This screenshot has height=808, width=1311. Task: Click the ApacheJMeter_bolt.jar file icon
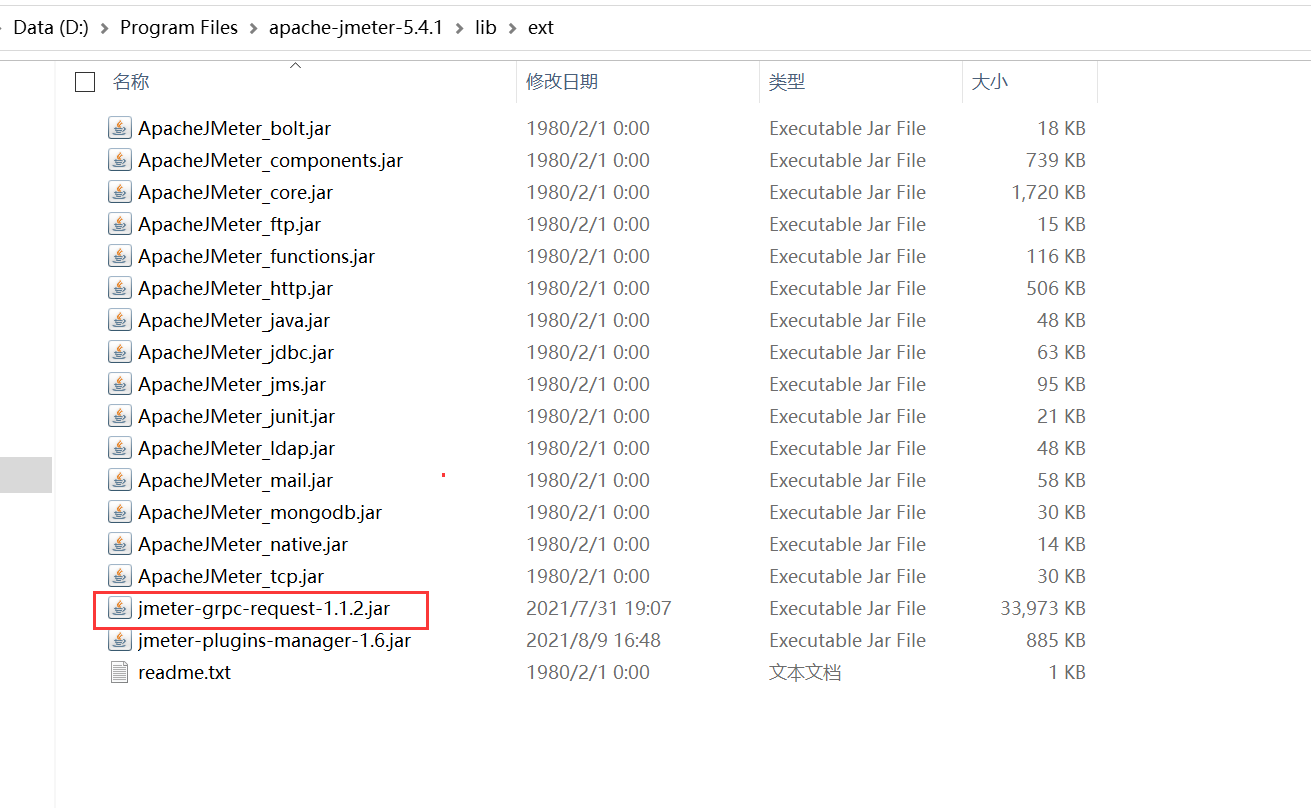tap(120, 128)
